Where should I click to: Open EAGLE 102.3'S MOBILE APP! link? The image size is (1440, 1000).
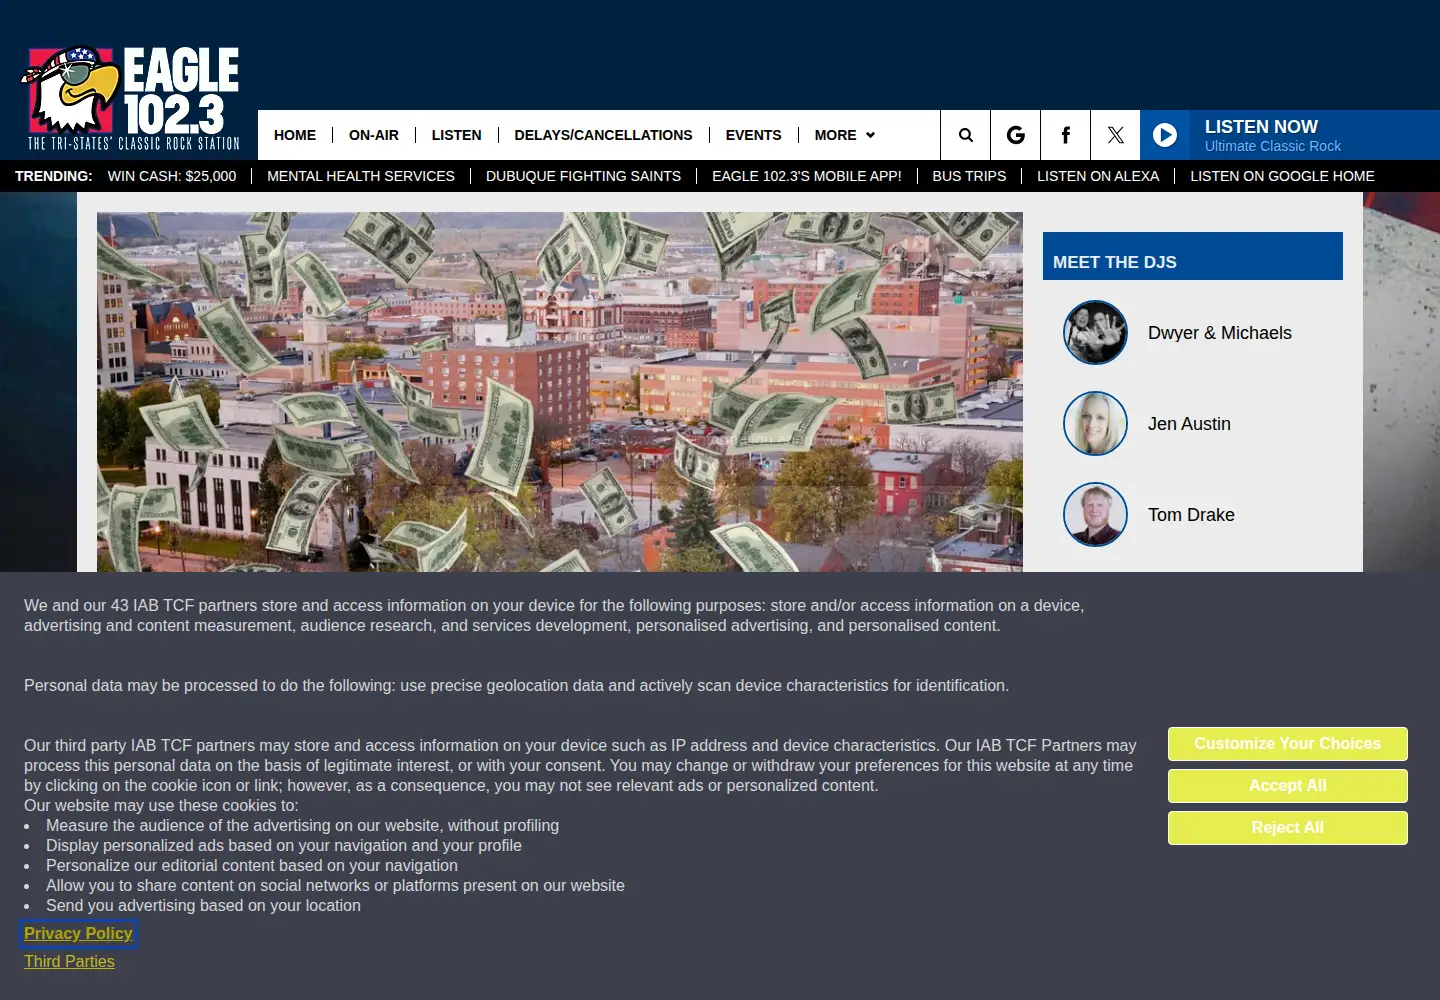[807, 176]
